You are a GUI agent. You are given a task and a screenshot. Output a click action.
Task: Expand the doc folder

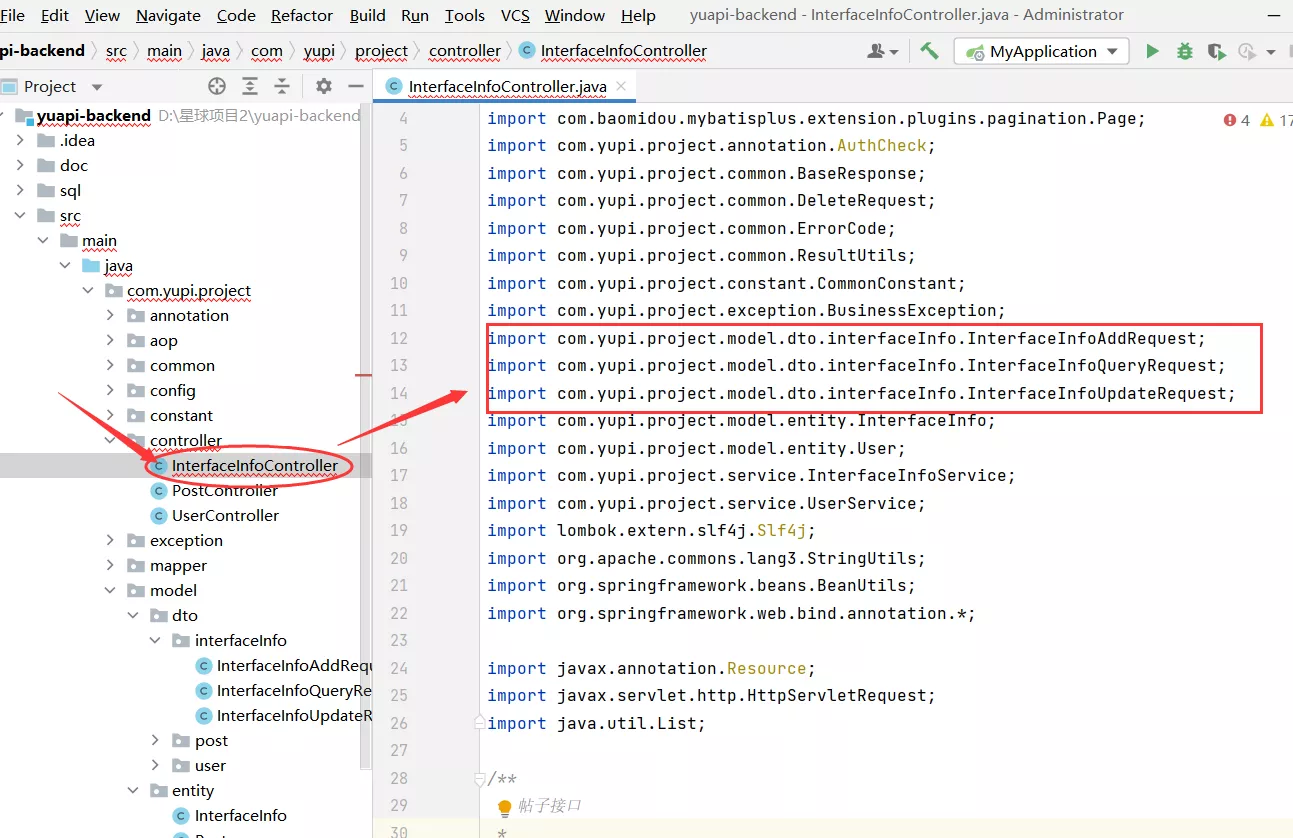(x=20, y=165)
